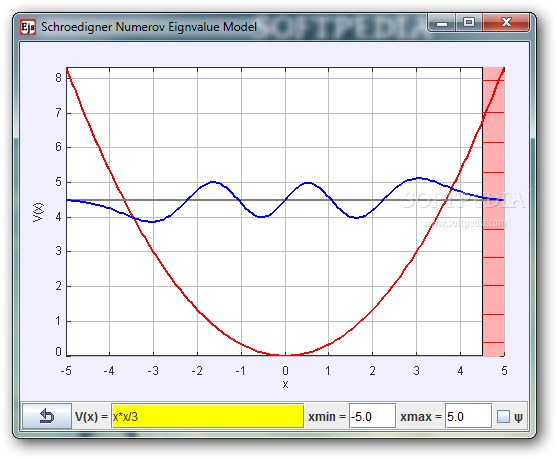
Task: Click the window title text
Action: (149, 27)
